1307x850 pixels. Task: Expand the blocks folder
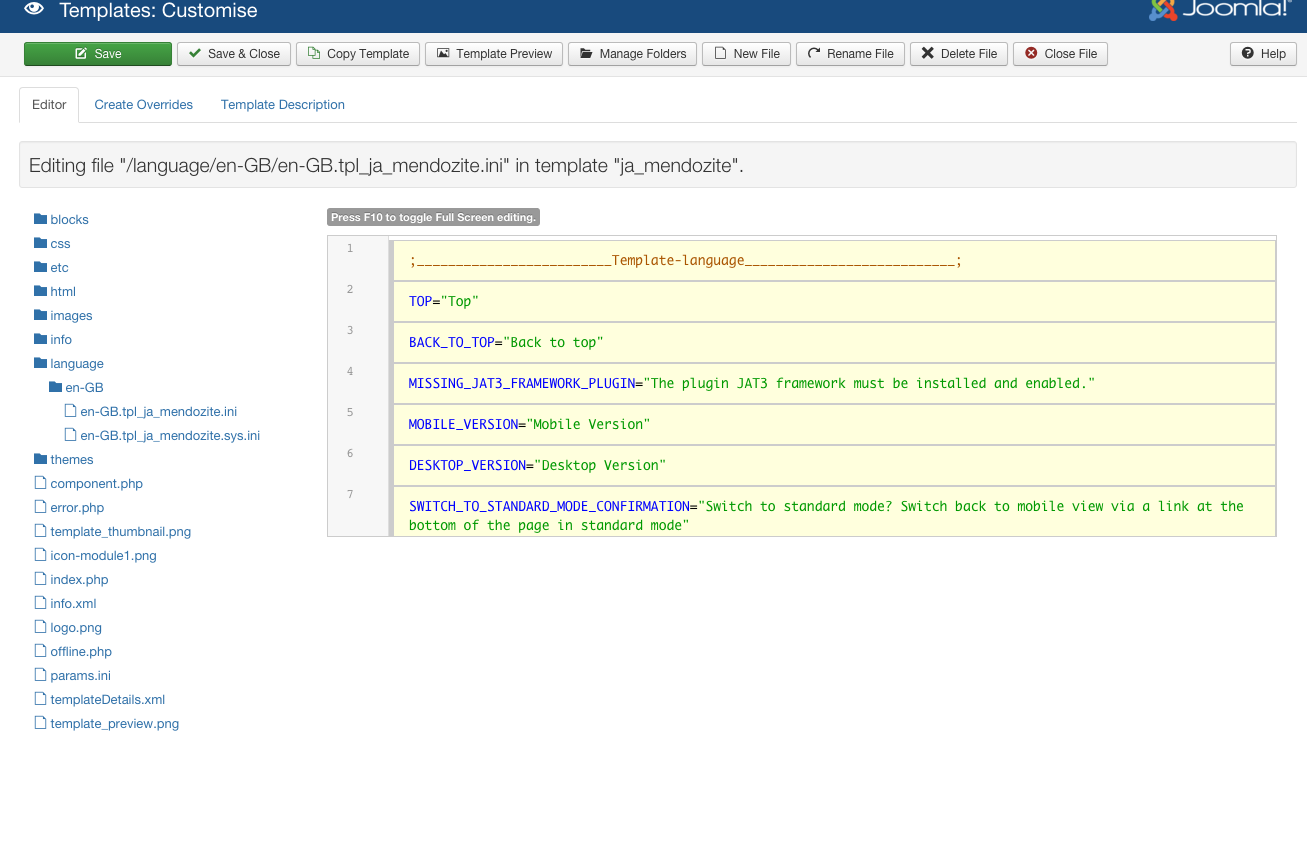click(x=69, y=220)
